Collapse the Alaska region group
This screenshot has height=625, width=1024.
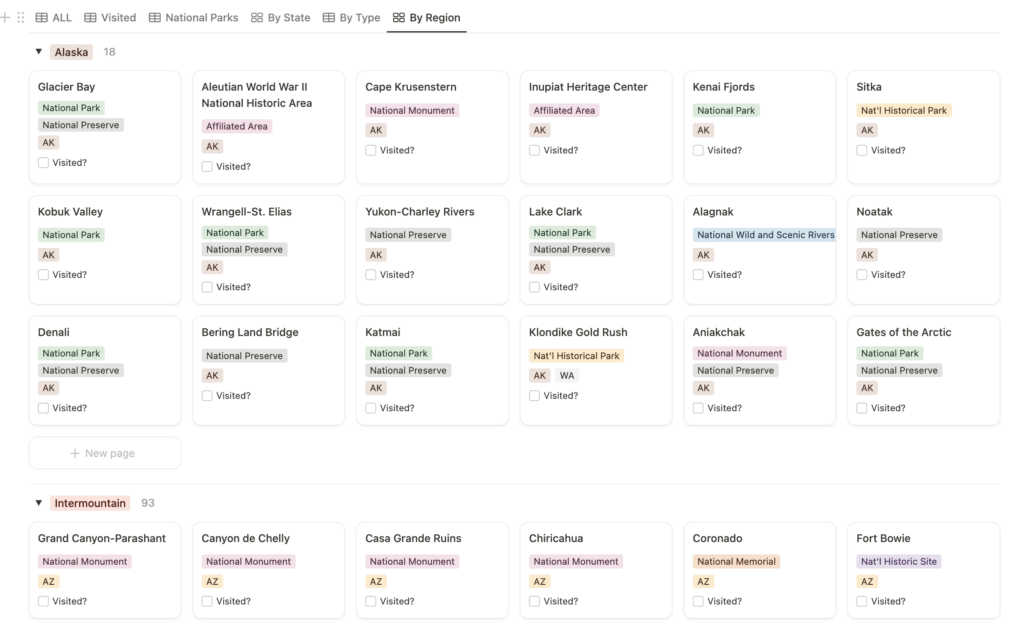[x=38, y=51]
